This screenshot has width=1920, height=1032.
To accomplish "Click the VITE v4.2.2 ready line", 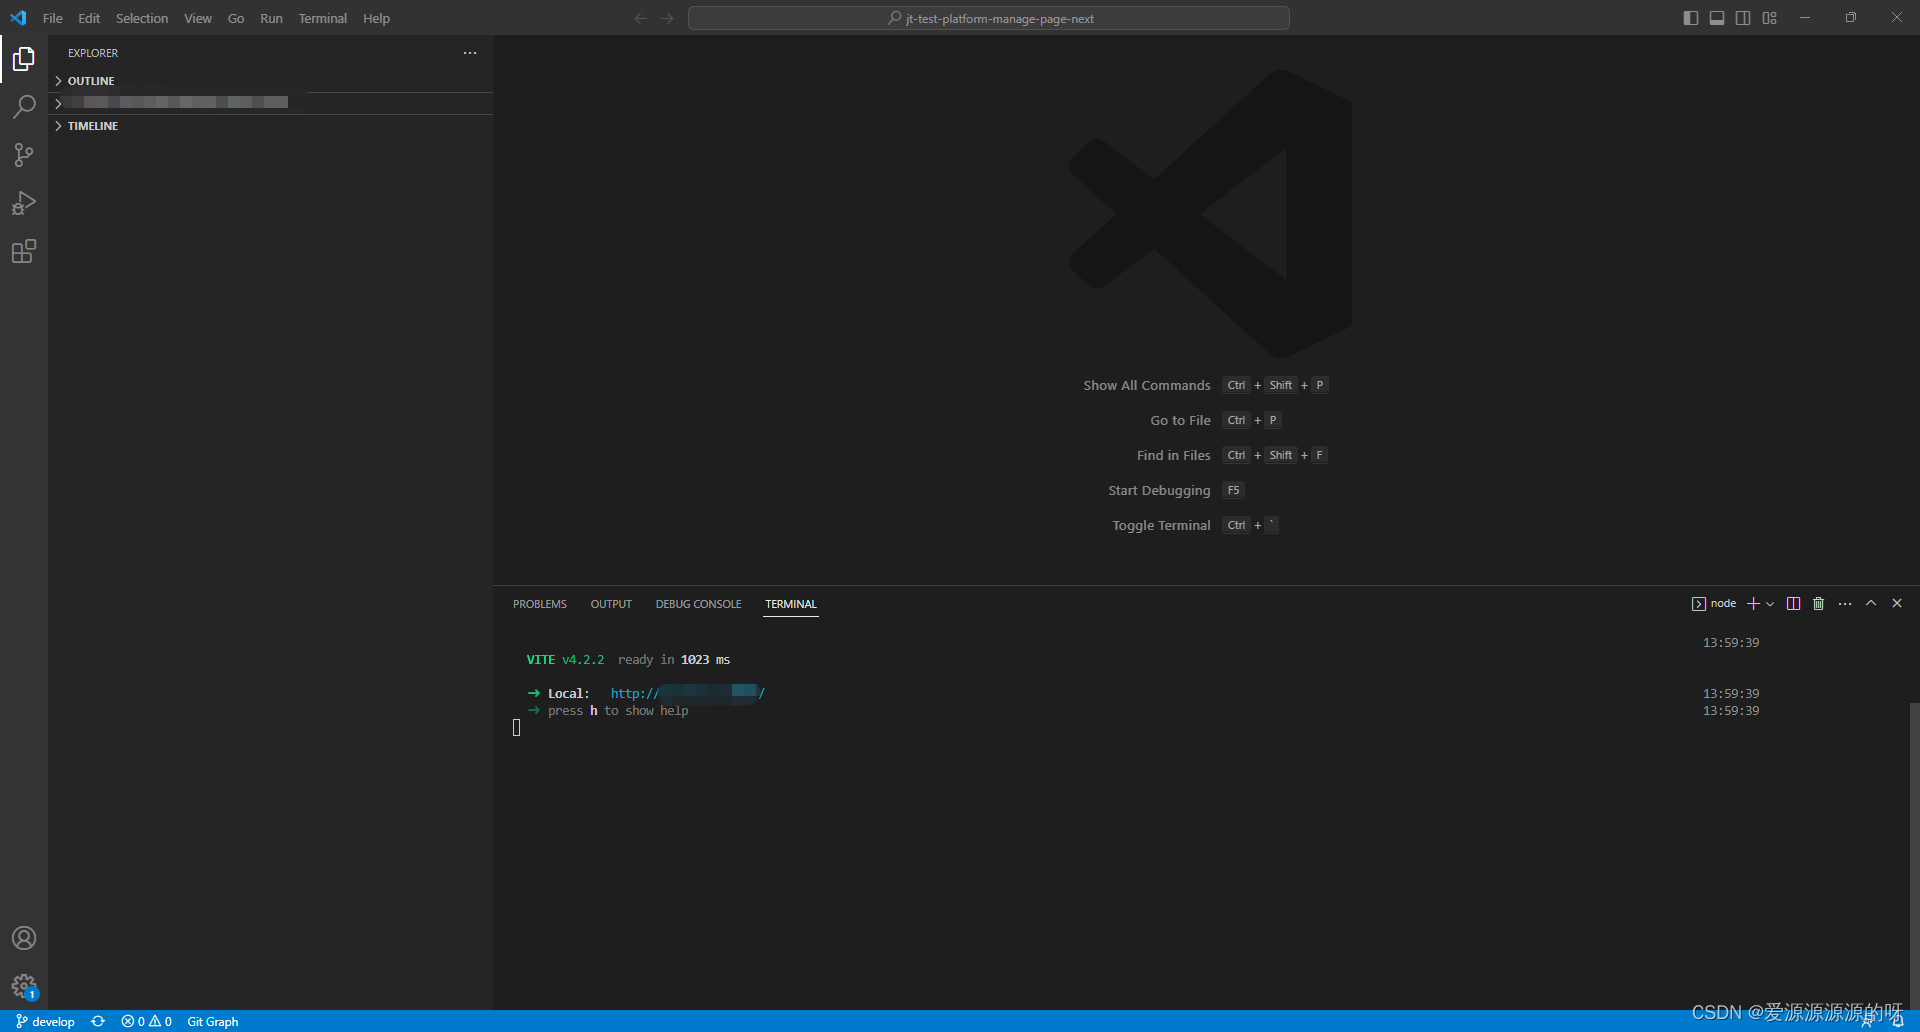I will point(628,660).
